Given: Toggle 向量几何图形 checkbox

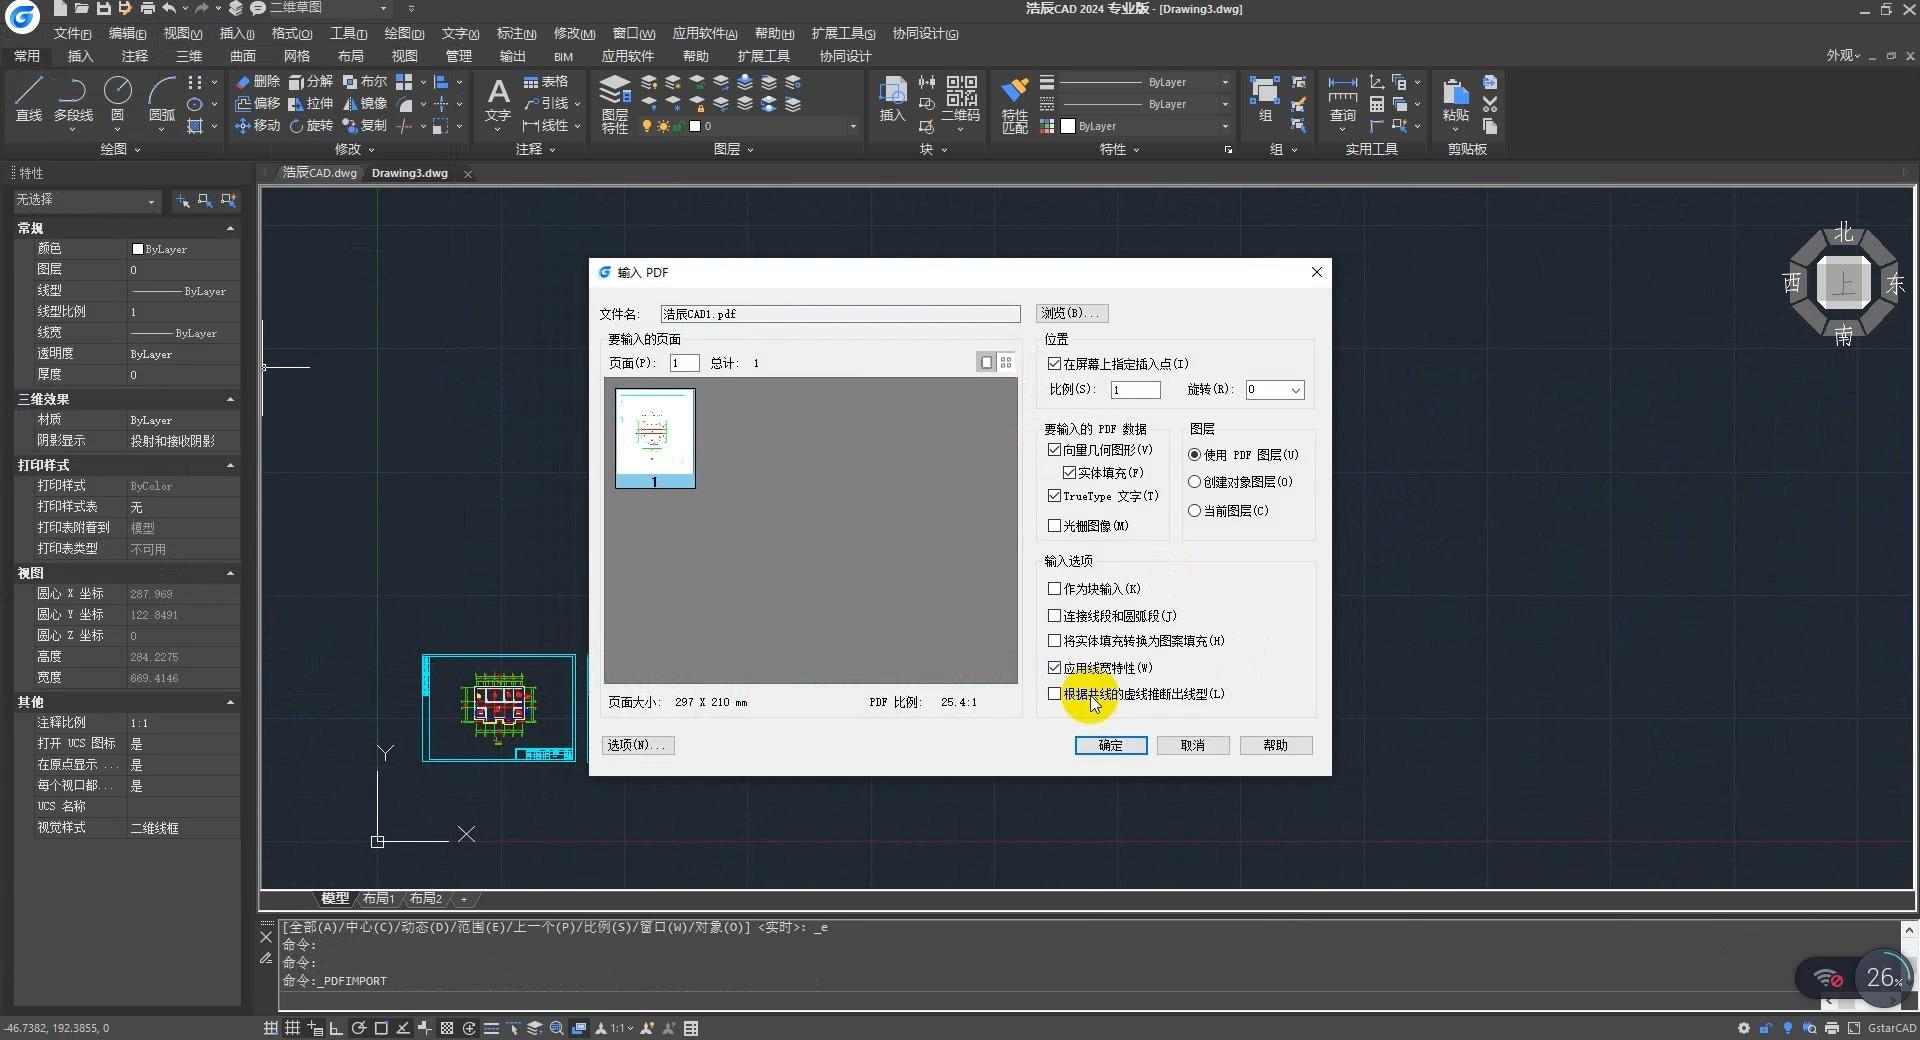Looking at the screenshot, I should (1054, 450).
